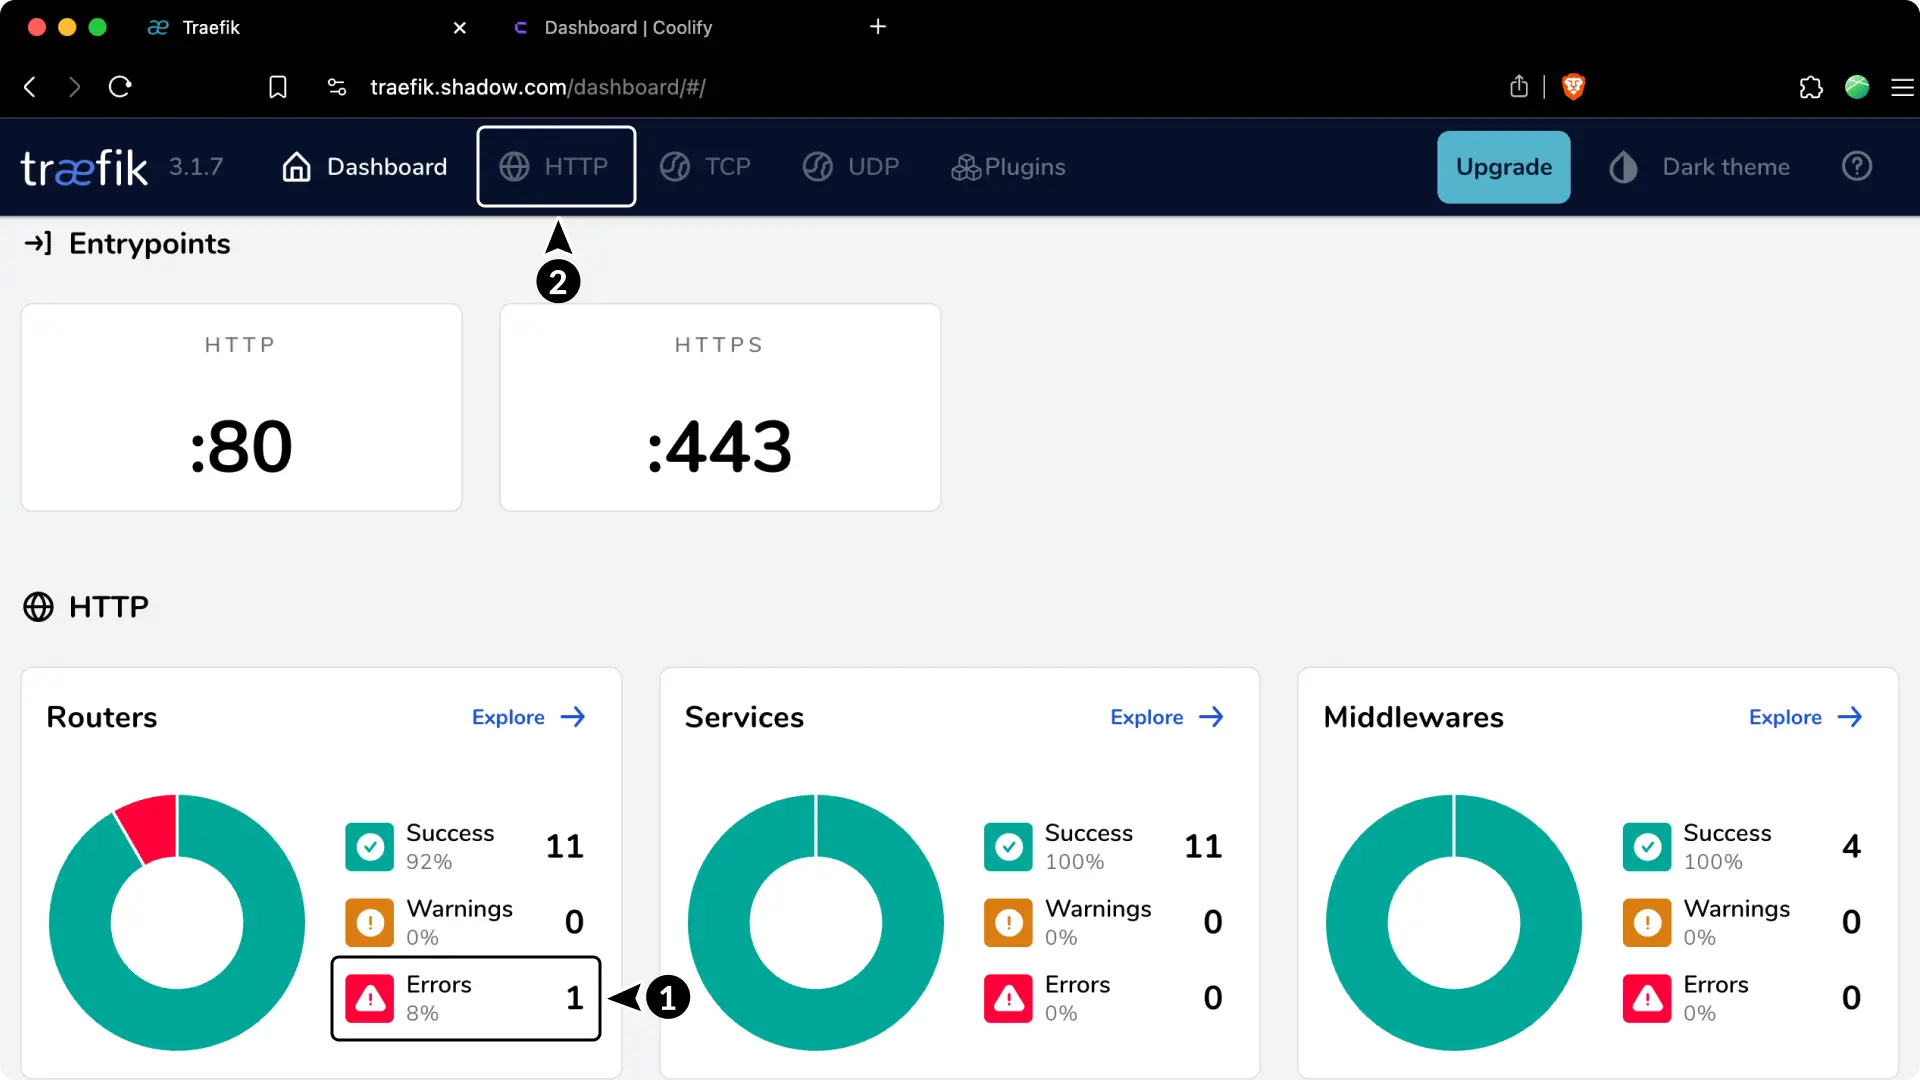Switch to the HTTP tab
The image size is (1920, 1080).
tap(555, 167)
